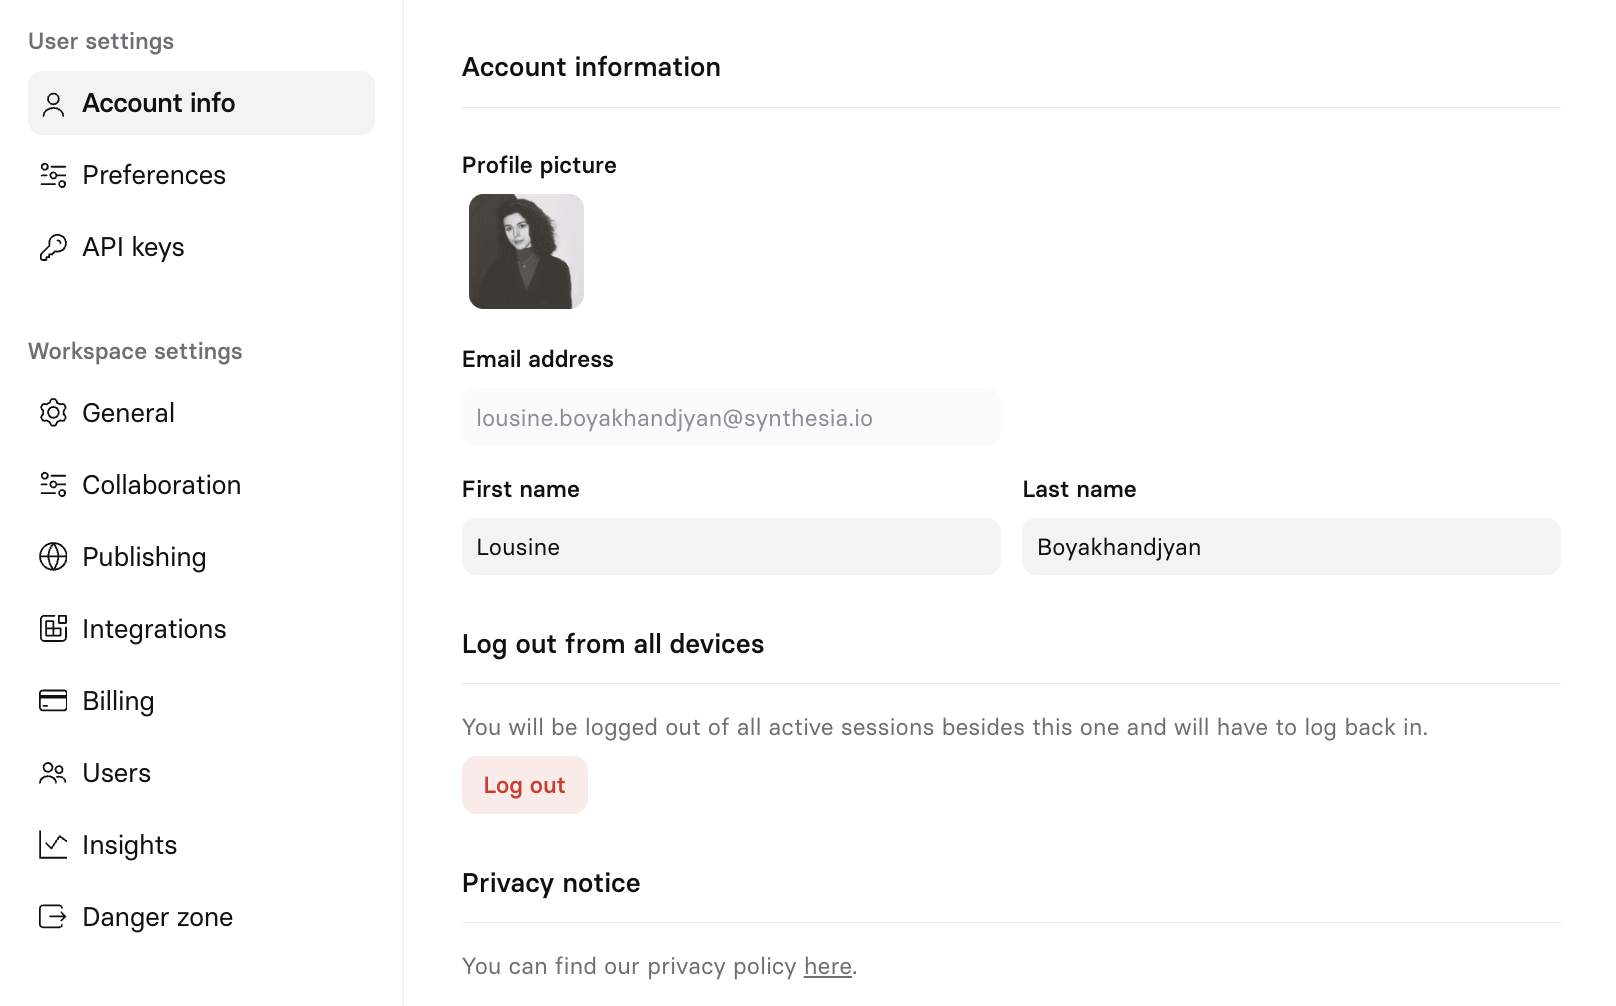Go to the Collaboration settings section

201,485
